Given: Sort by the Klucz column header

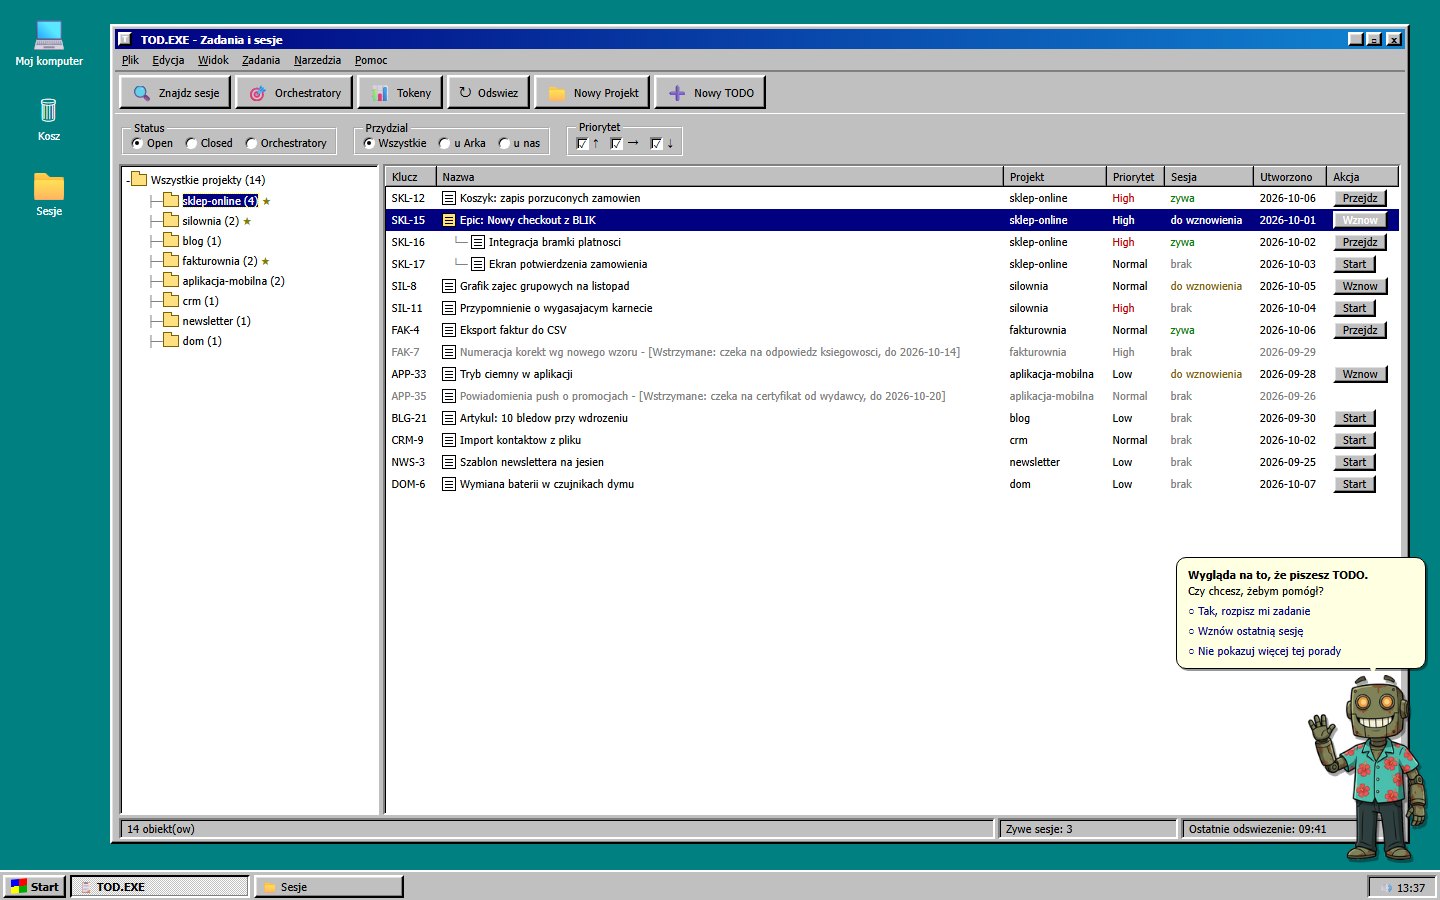Looking at the screenshot, I should click(410, 177).
